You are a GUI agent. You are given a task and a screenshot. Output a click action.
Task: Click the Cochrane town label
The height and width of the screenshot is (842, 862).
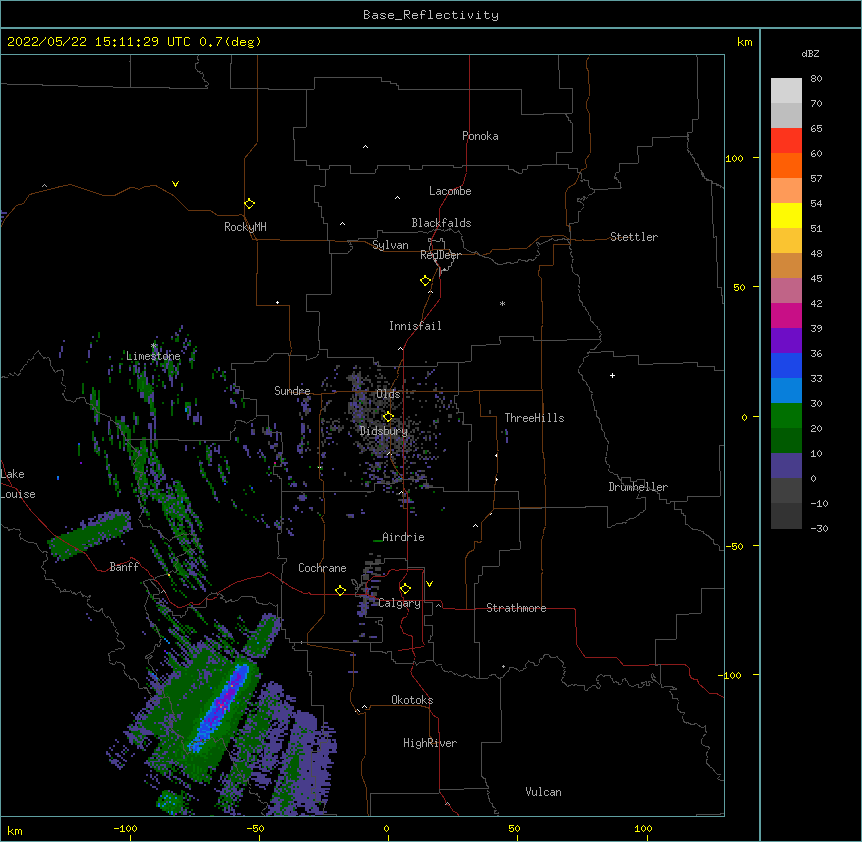(x=322, y=568)
